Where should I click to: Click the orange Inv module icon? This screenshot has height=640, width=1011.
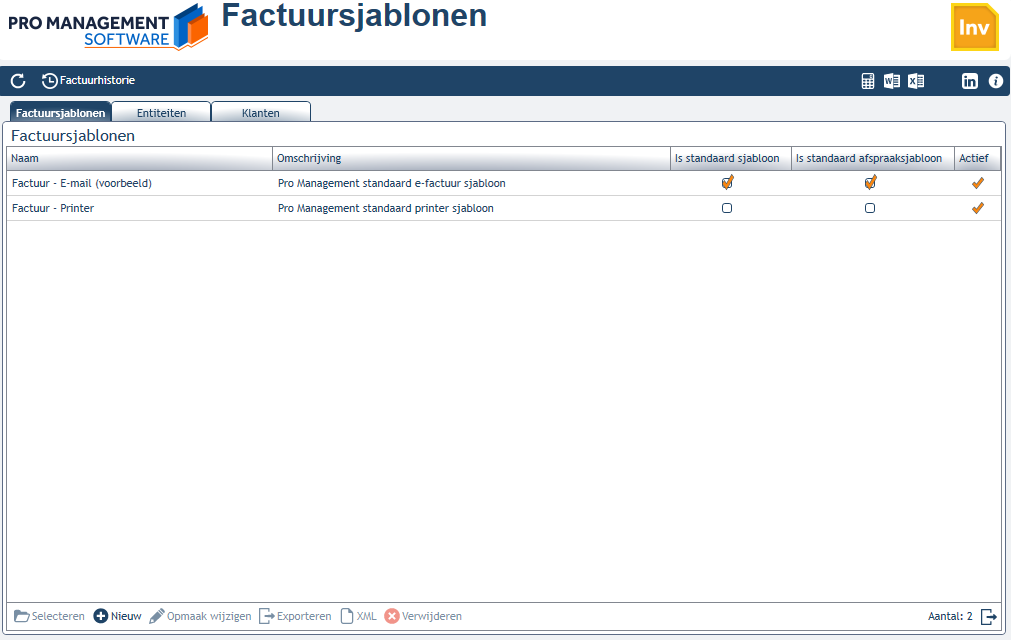click(x=974, y=27)
